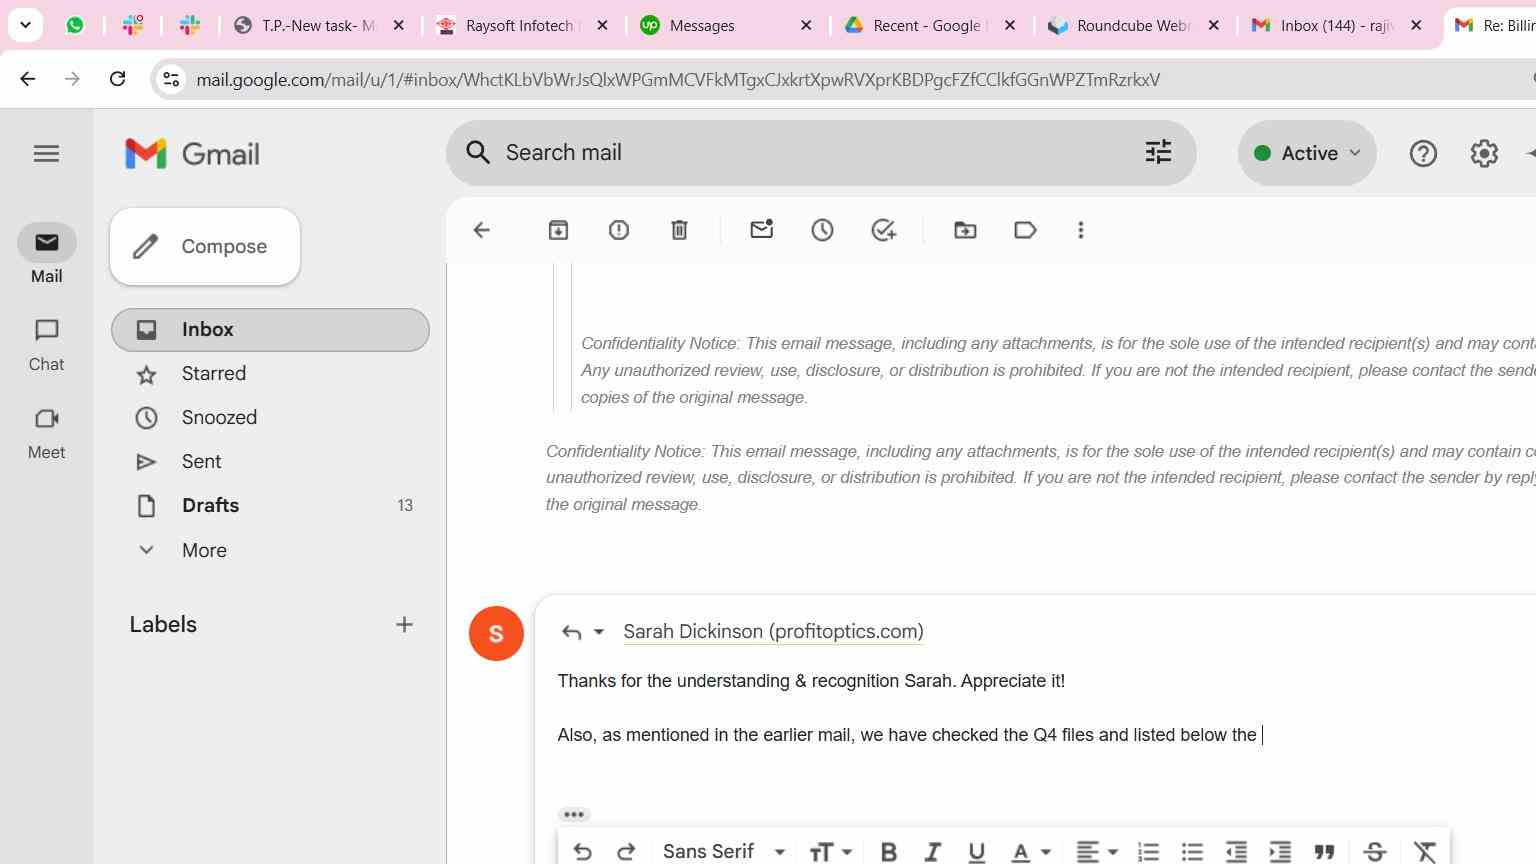The image size is (1536, 864).
Task: Open the More three-dot toolbar menu
Action: (1080, 230)
